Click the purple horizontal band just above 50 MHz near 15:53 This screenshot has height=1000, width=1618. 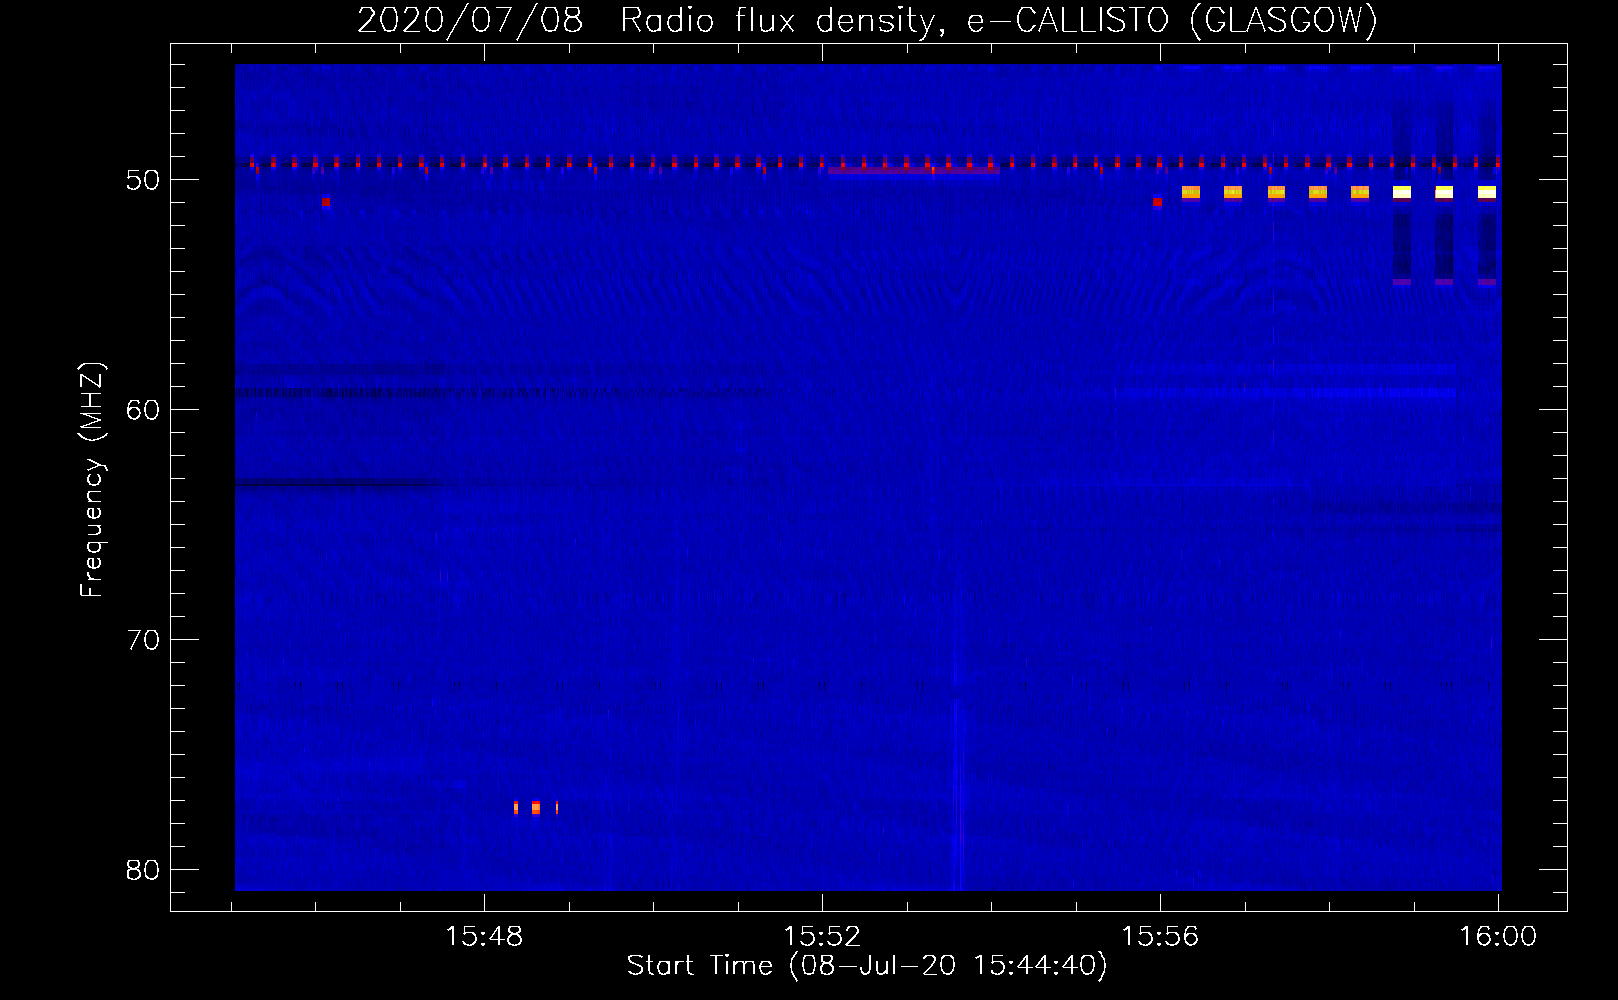click(913, 171)
